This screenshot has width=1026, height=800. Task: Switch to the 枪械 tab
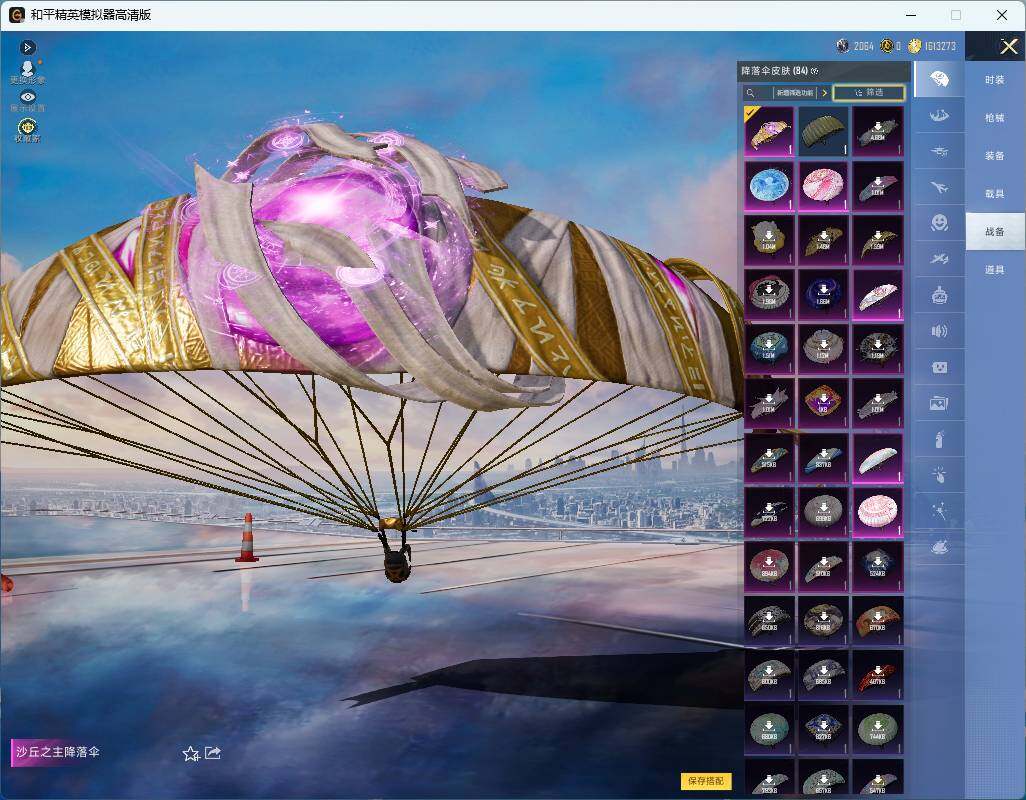(x=995, y=118)
